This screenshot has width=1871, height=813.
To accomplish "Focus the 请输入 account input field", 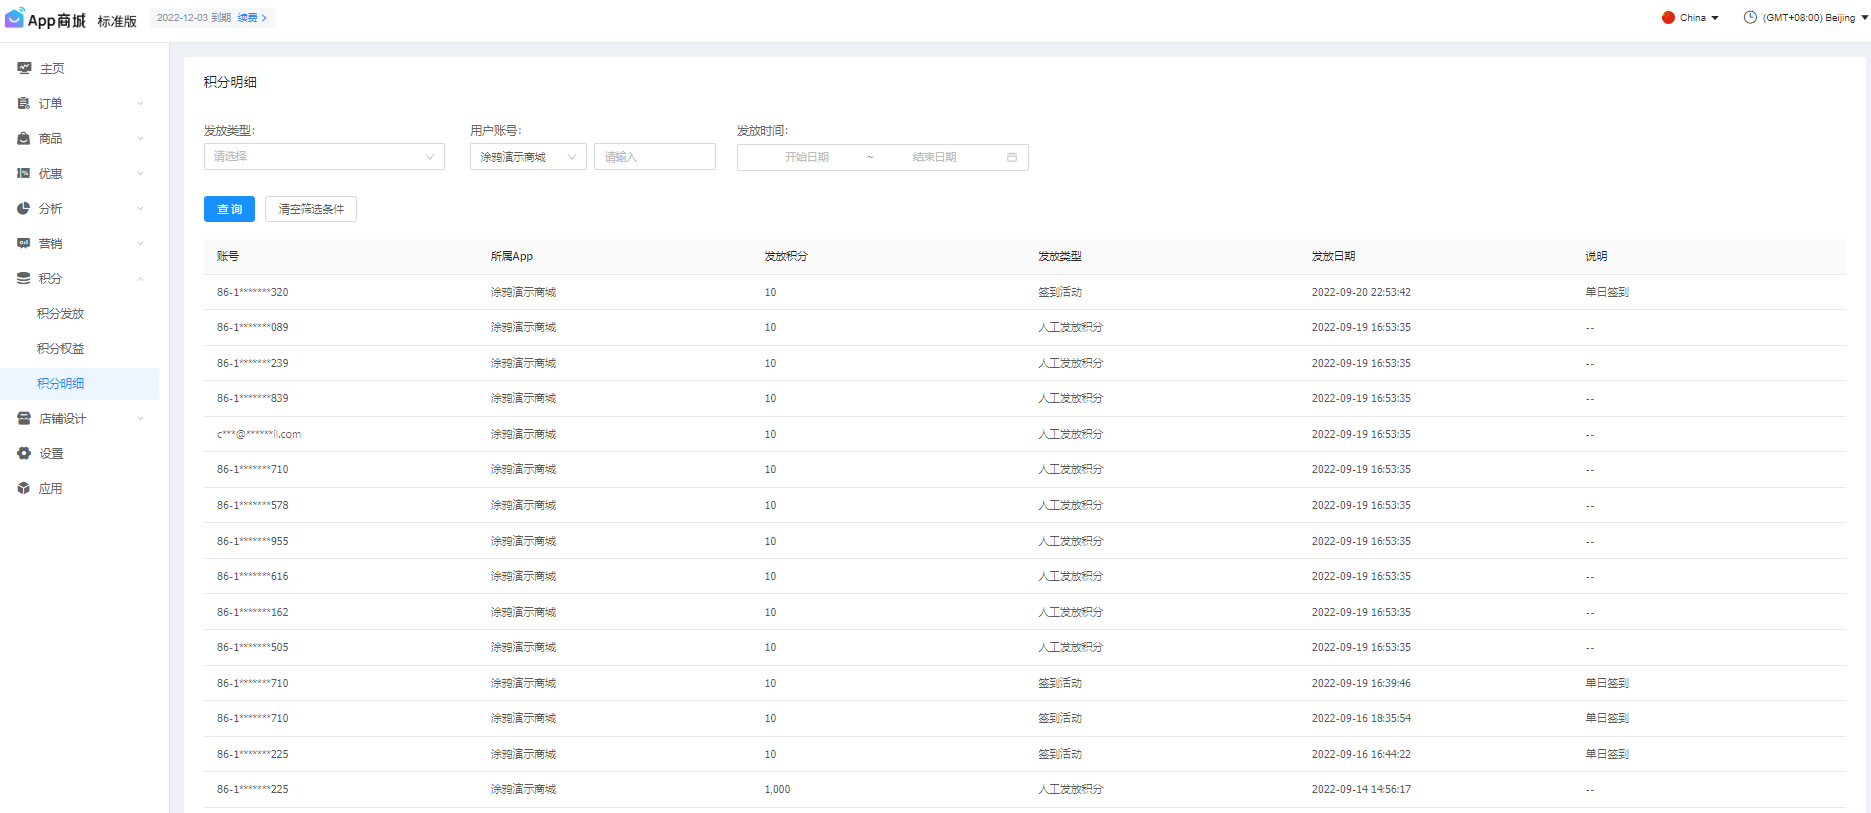I will click(x=655, y=157).
